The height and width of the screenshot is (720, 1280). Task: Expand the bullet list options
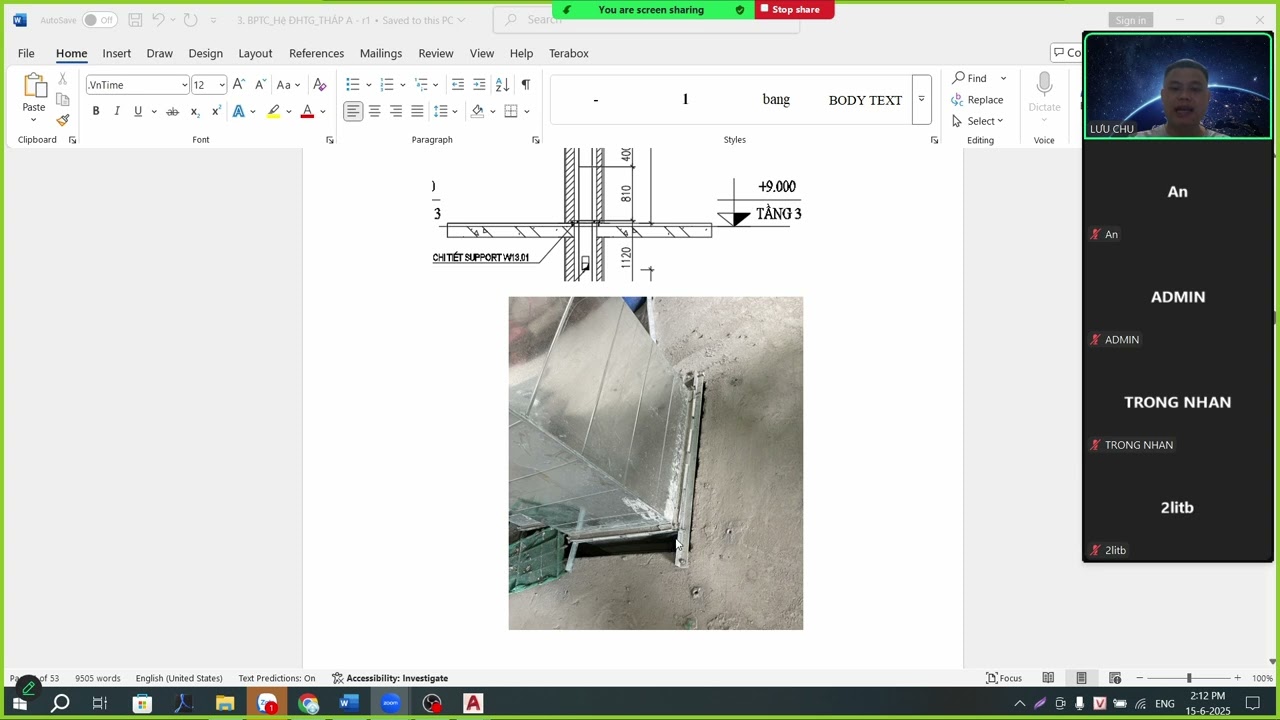369,85
